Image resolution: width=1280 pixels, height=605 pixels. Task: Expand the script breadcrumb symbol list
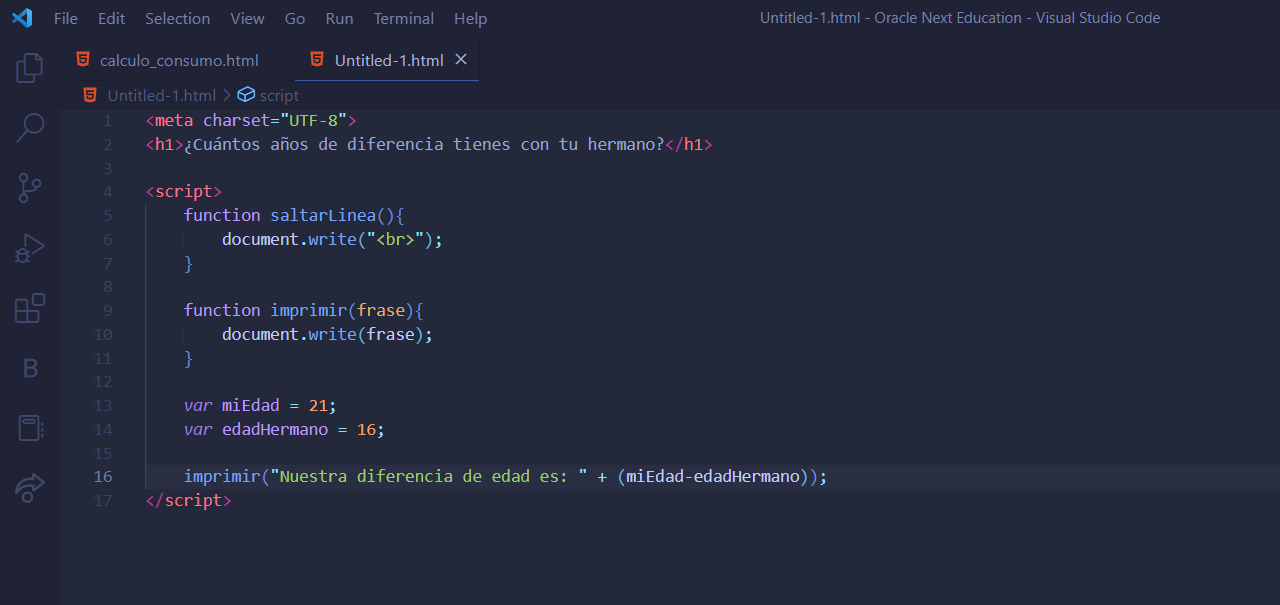coord(279,95)
